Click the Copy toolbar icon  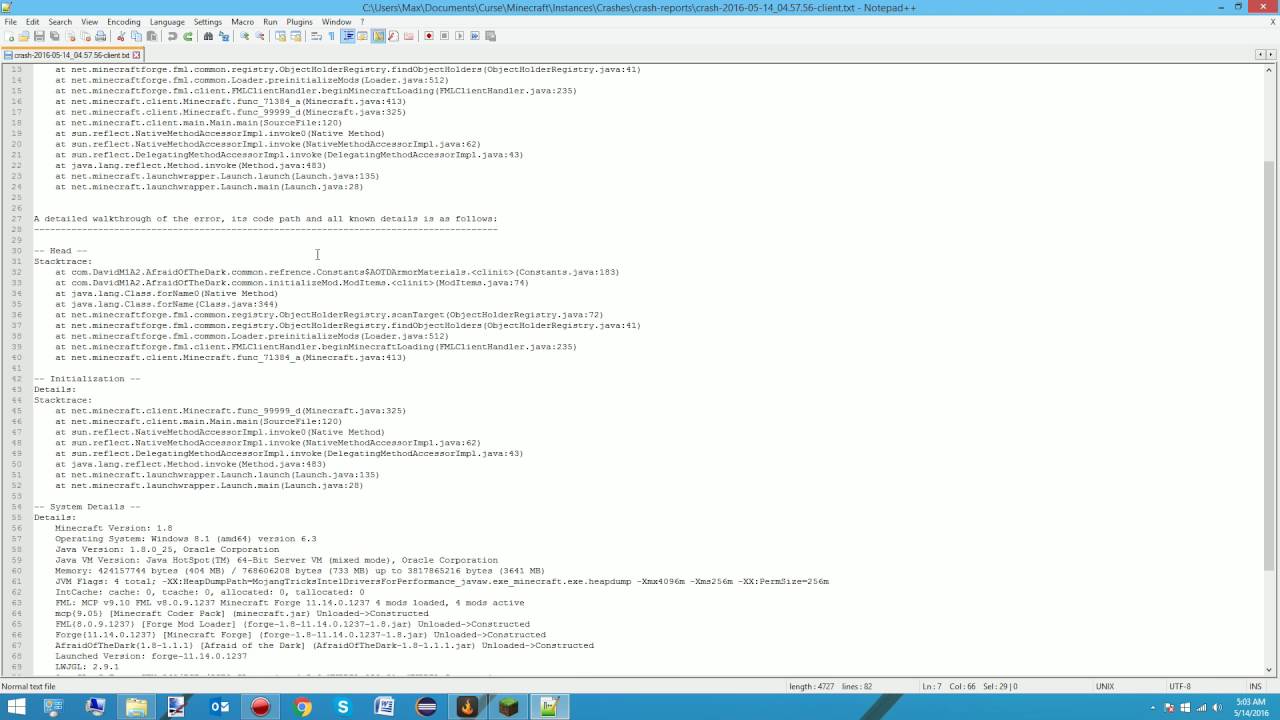(x=136, y=36)
